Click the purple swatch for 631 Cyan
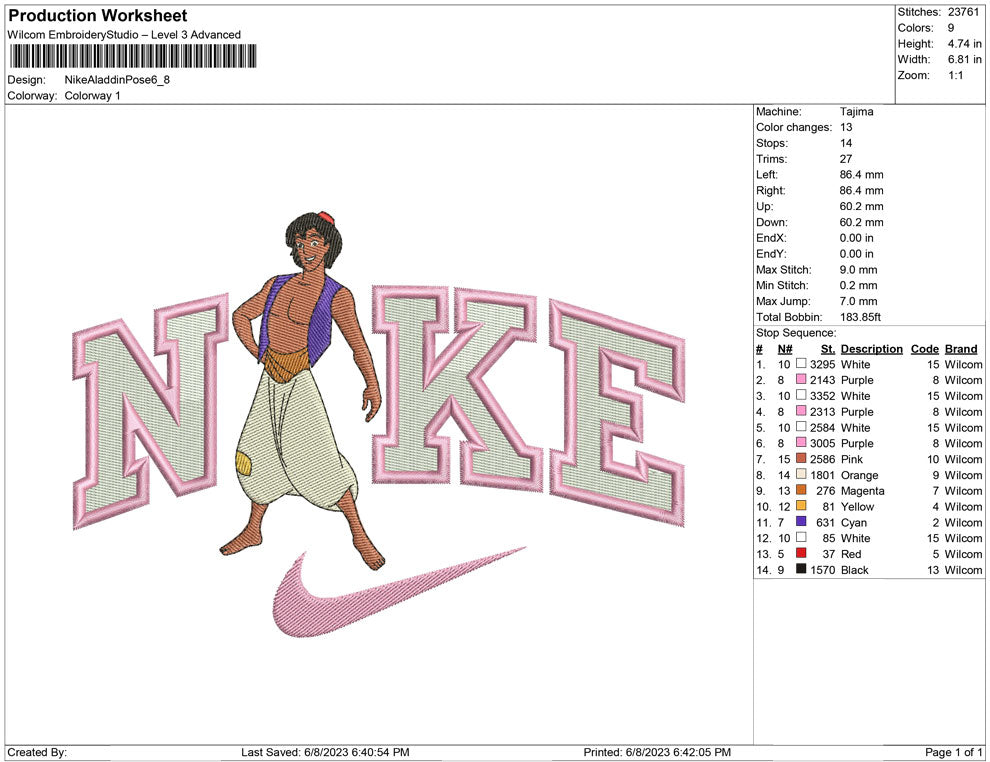 801,521
